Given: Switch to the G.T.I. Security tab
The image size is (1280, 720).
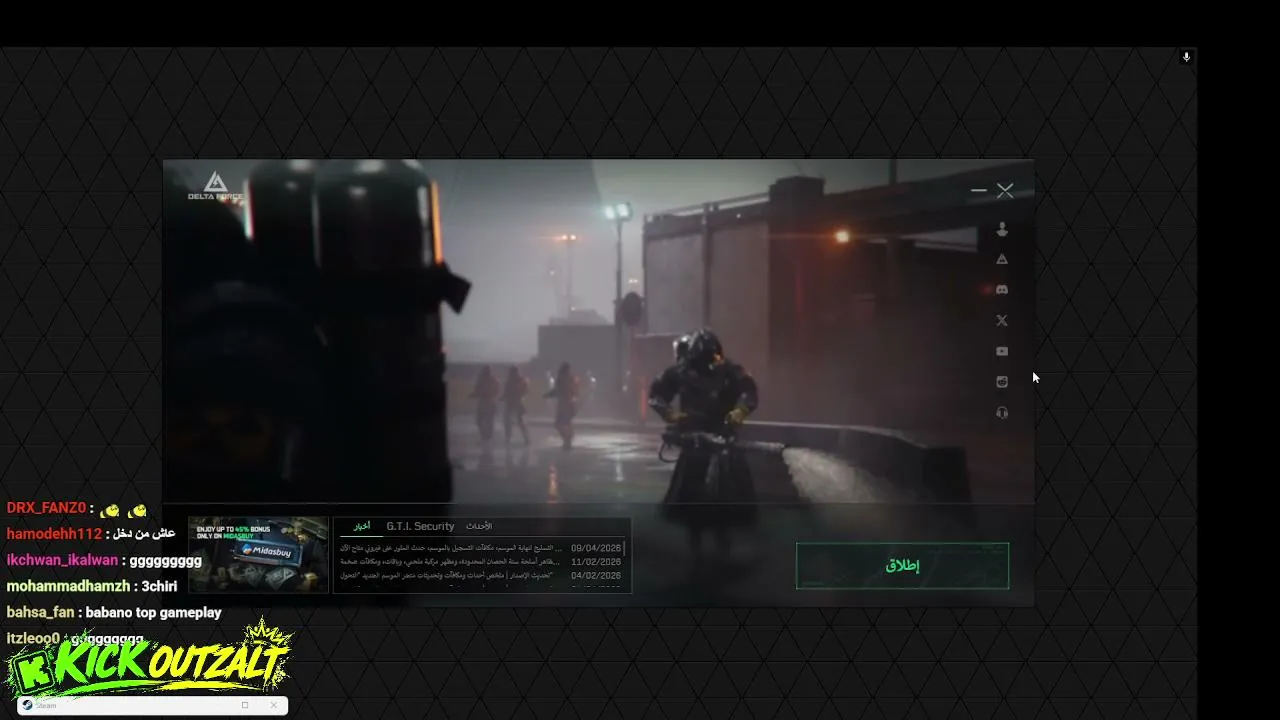Looking at the screenshot, I should (x=420, y=526).
